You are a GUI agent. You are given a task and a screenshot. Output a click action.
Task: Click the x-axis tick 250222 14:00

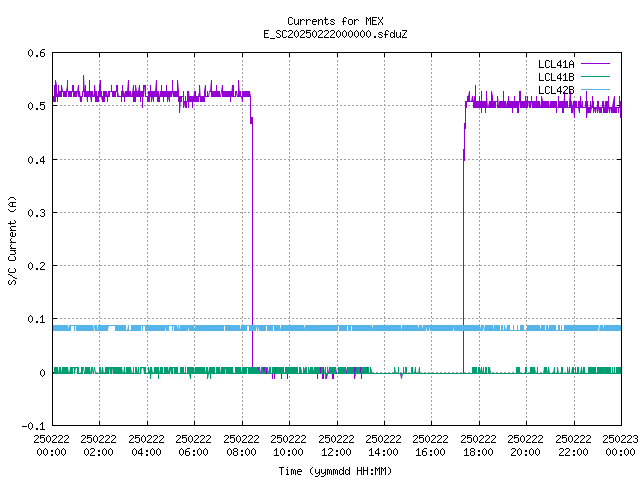pyautogui.click(x=383, y=445)
